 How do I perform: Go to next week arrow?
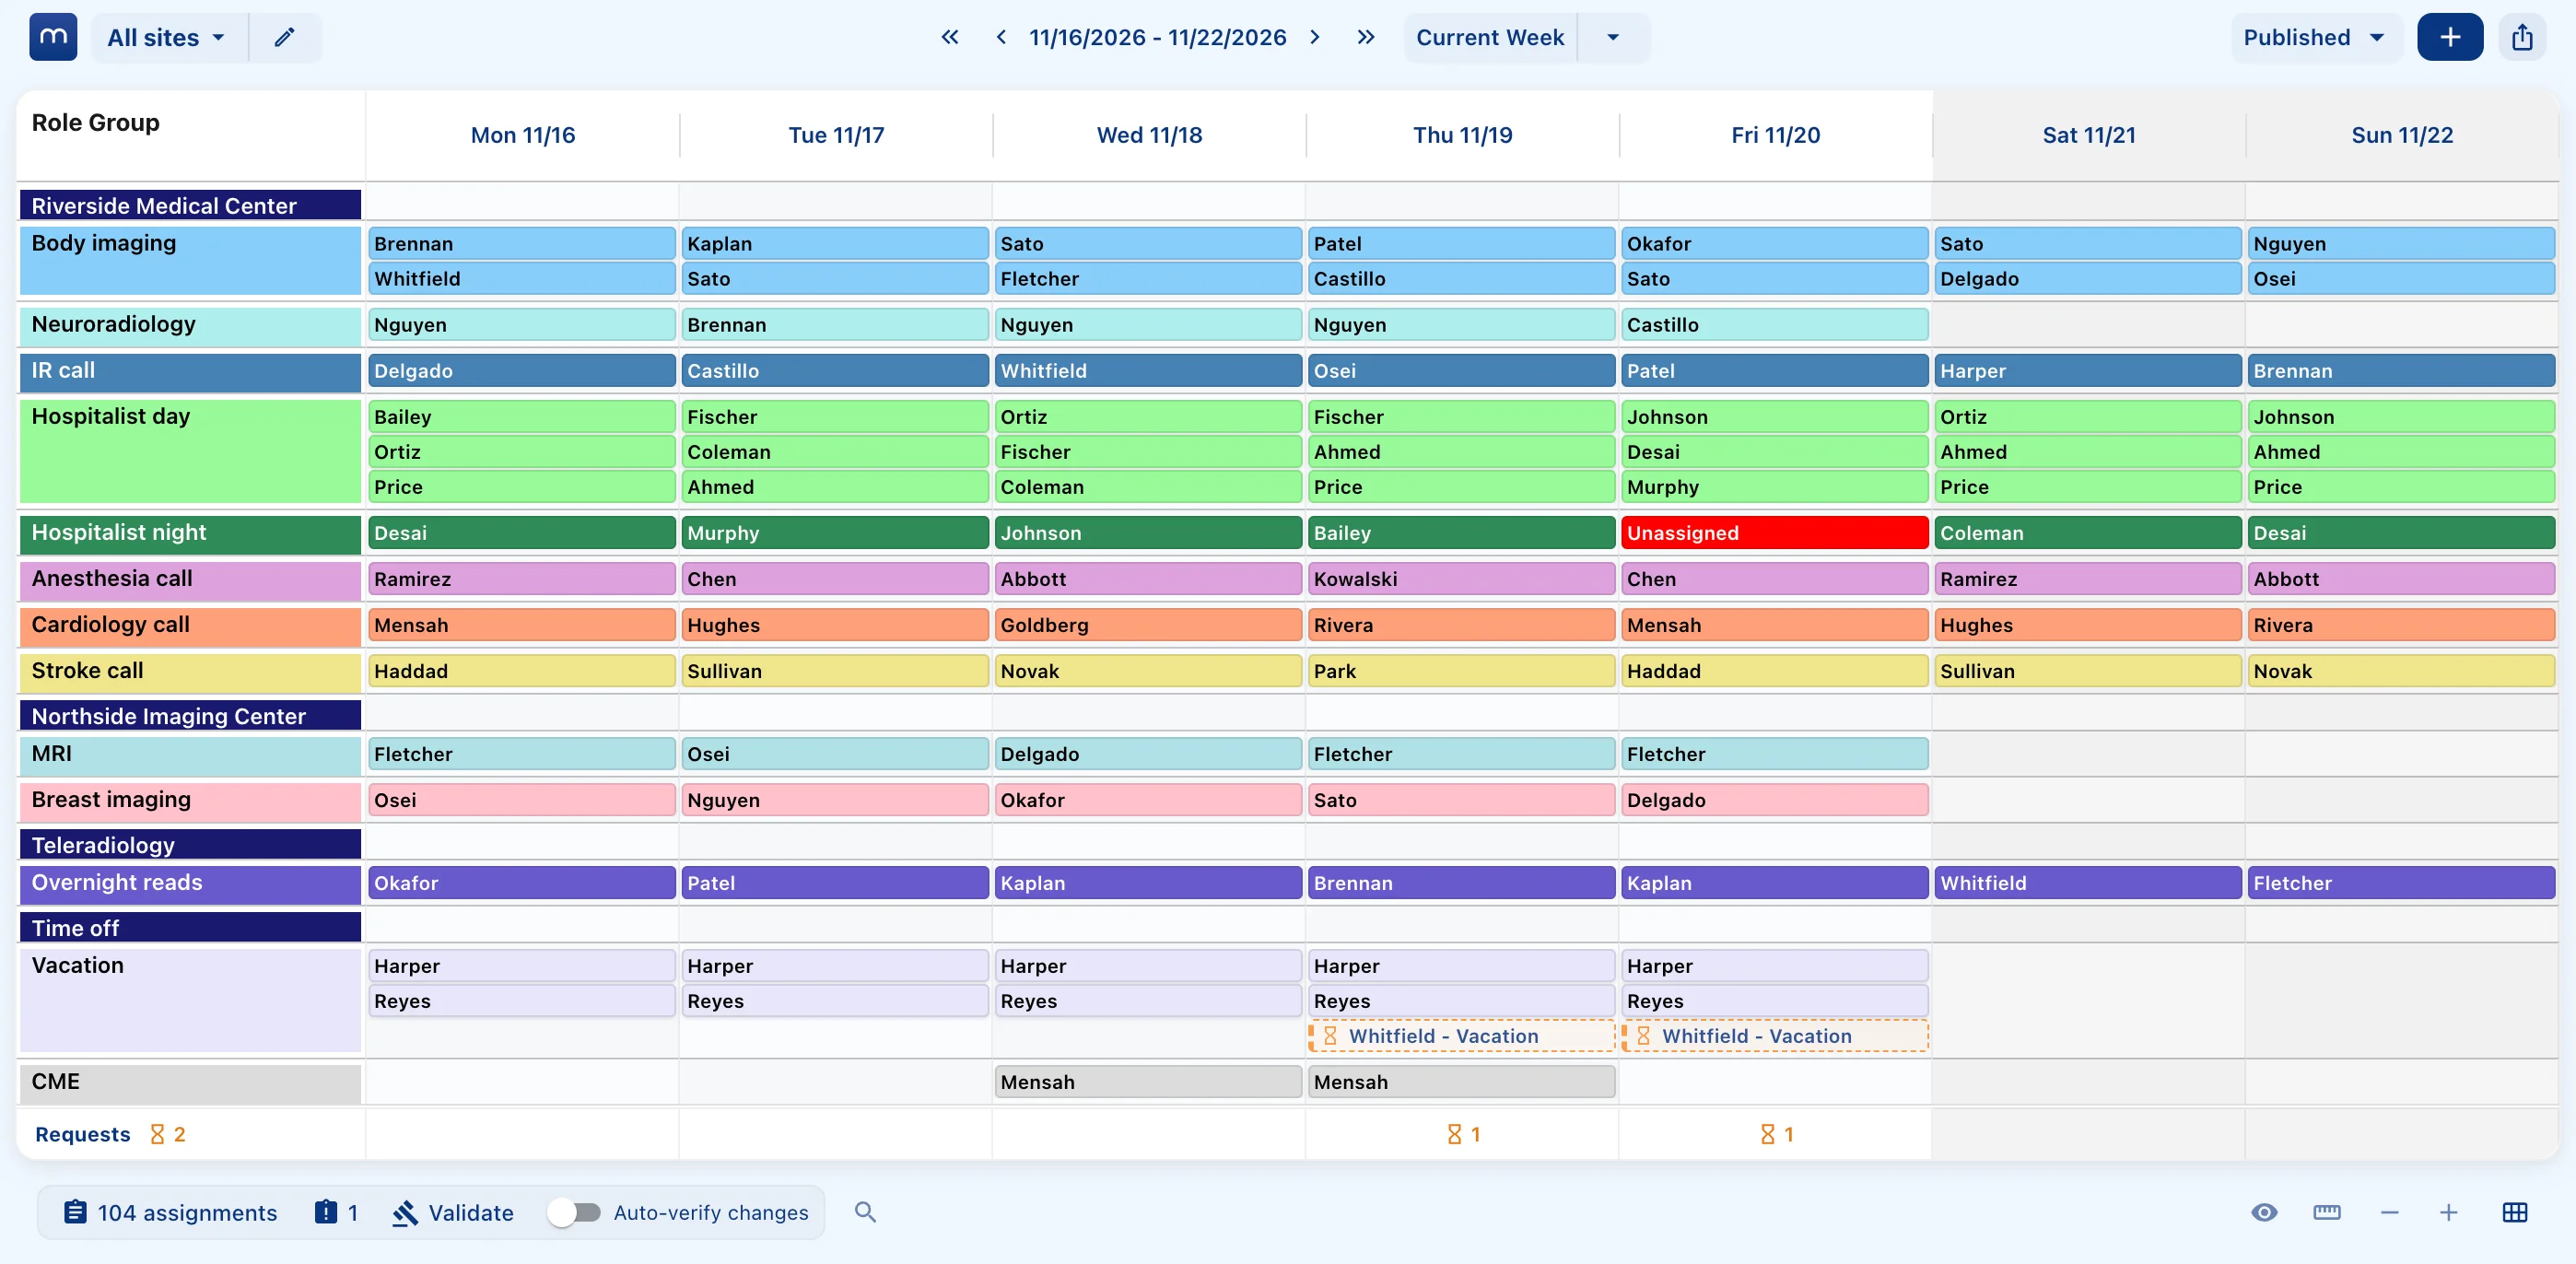pos(1315,37)
